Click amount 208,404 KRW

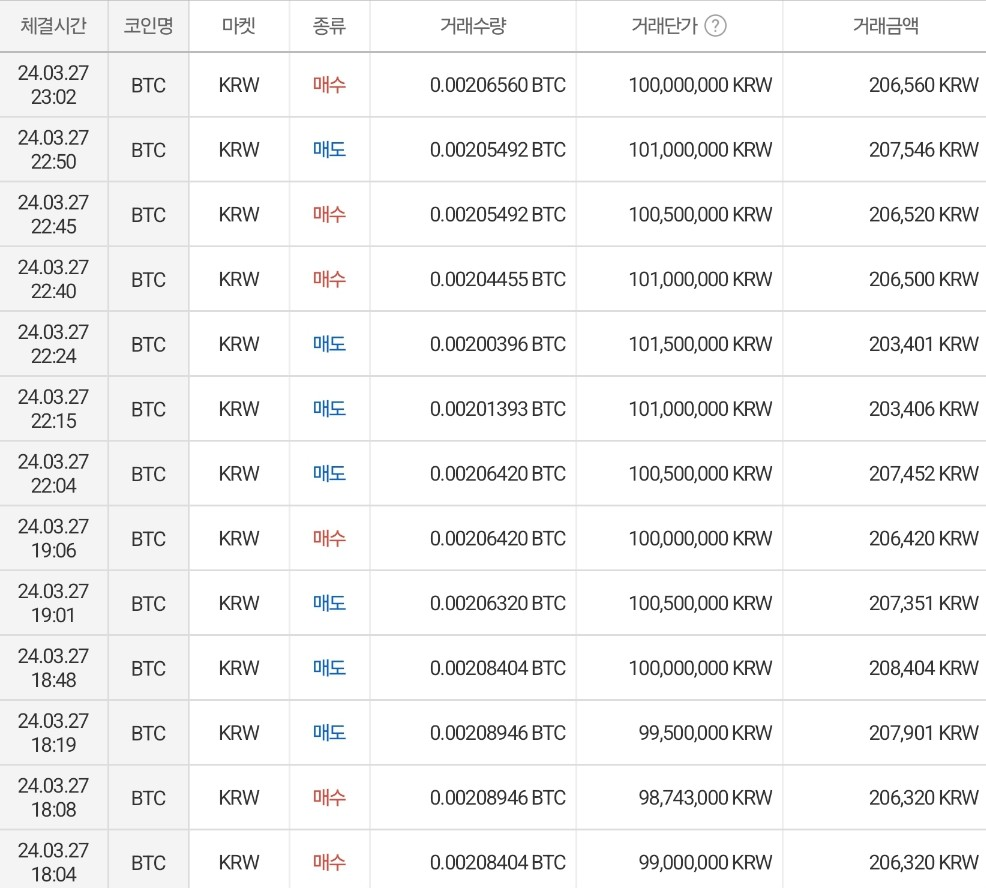(924, 668)
